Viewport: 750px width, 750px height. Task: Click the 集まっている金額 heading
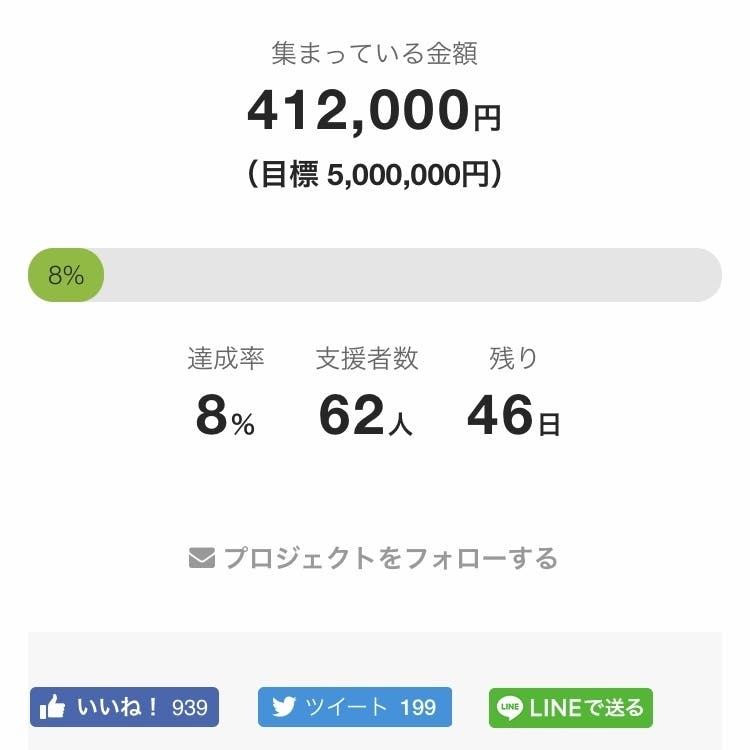click(374, 53)
